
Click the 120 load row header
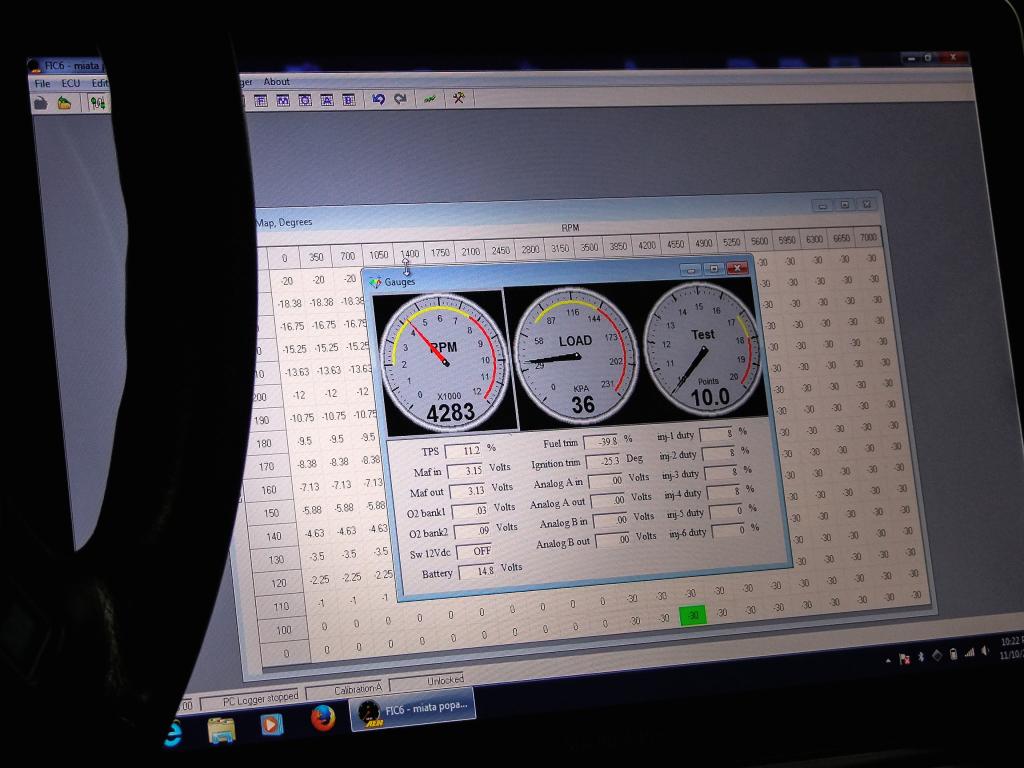click(x=279, y=583)
